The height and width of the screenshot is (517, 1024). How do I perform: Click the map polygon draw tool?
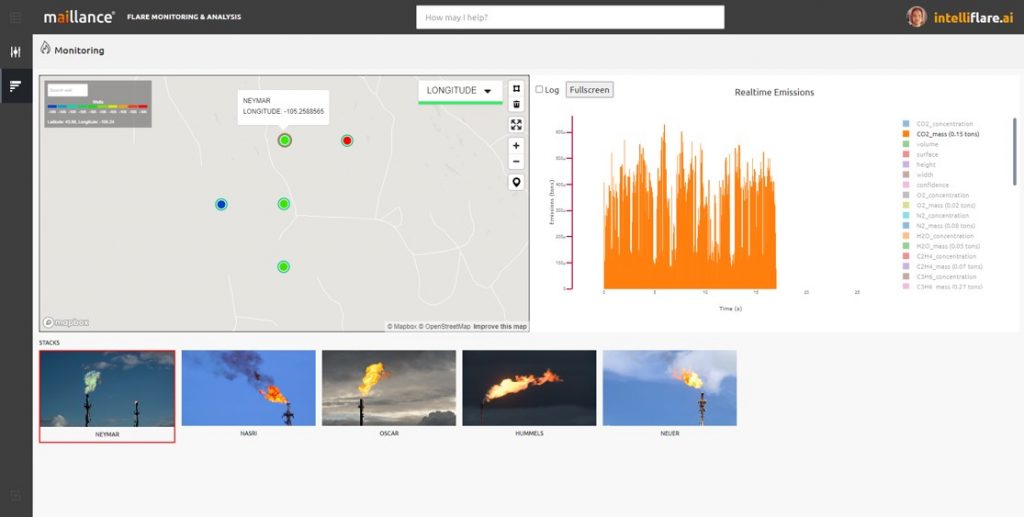516,88
